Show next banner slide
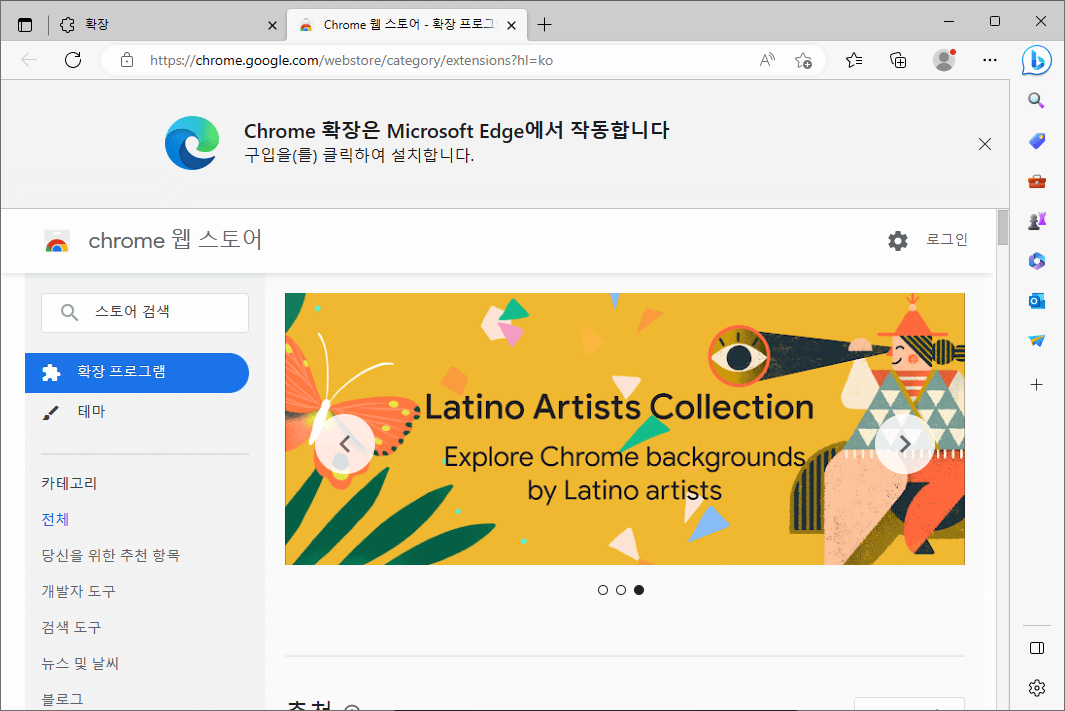Viewport: 1065px width, 711px height. (904, 444)
